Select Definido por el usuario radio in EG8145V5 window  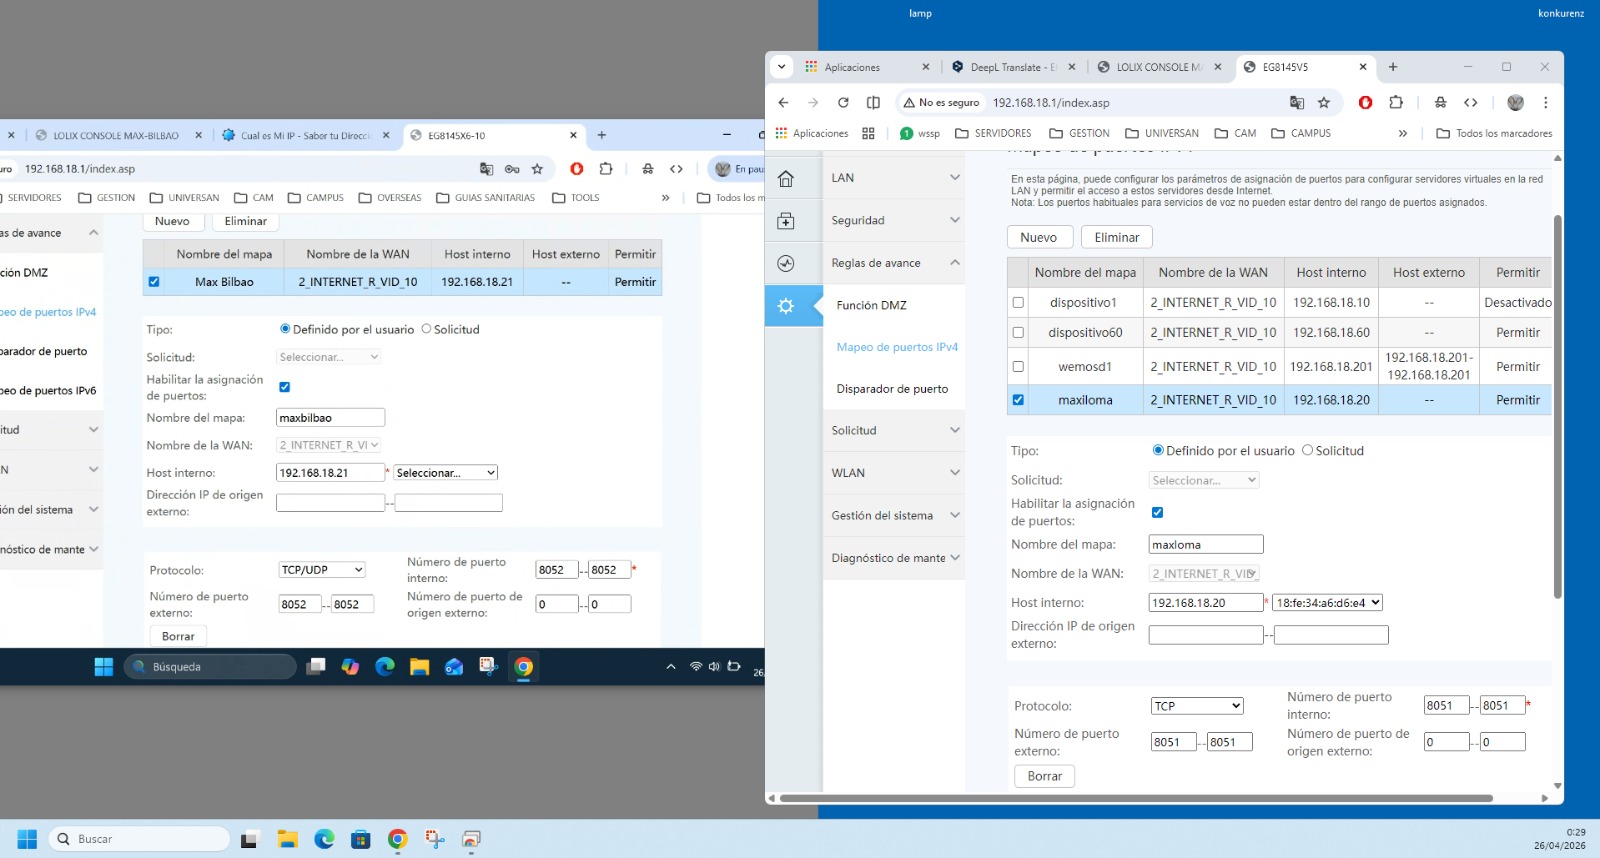1158,450
